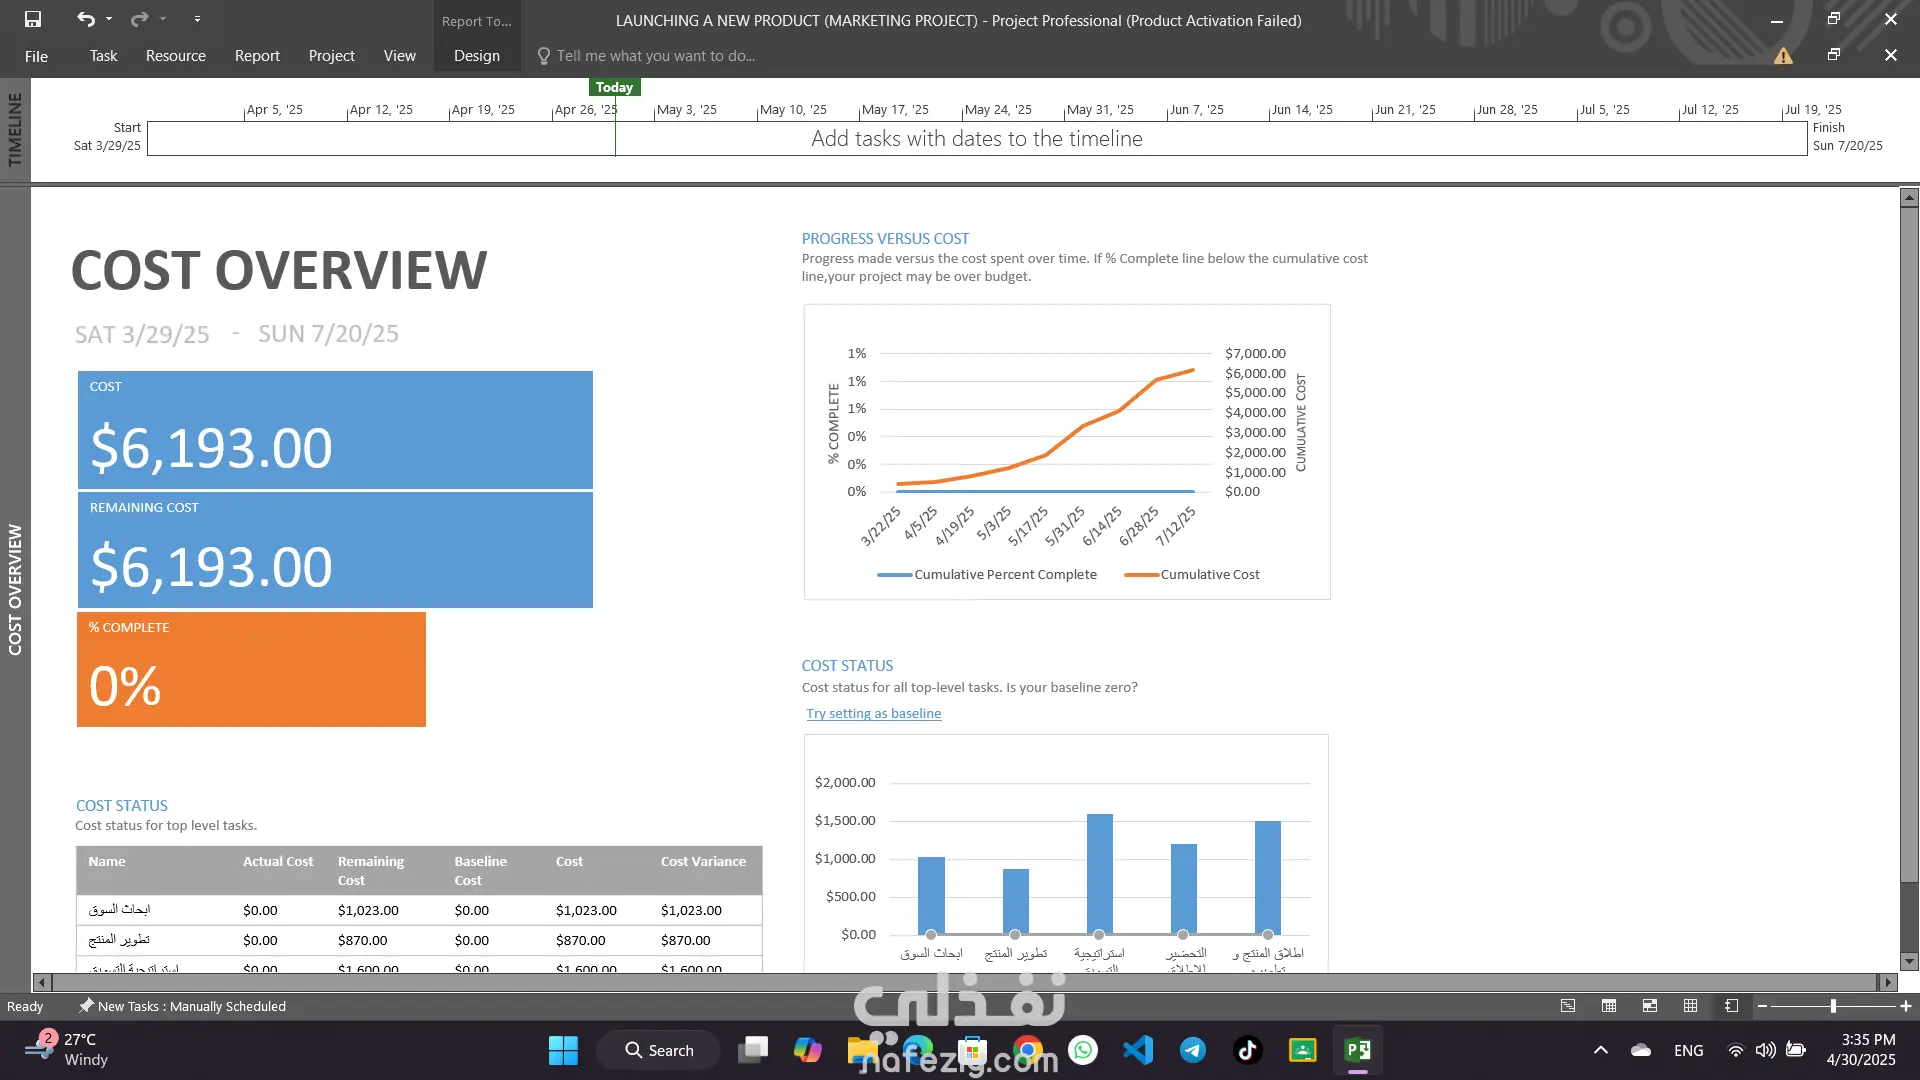Open Resource Sheet view icon
Viewport: 1920px width, 1080px height.
(1690, 1006)
